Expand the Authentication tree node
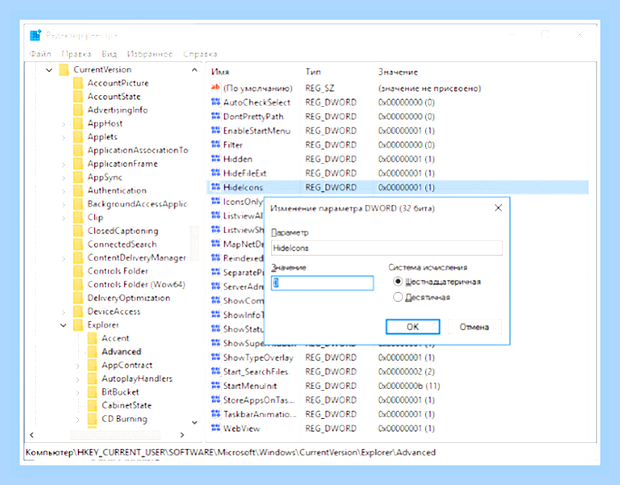Image resolution: width=620 pixels, height=485 pixels. (64, 191)
